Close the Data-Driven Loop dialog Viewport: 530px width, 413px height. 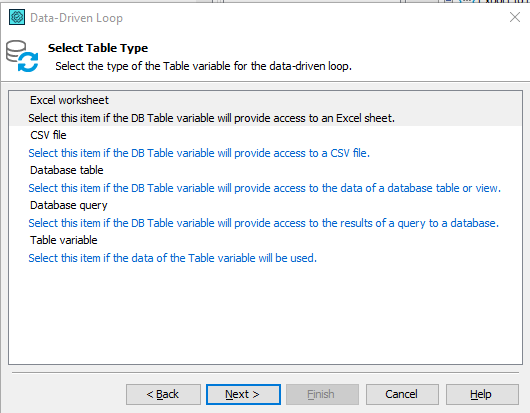click(x=515, y=17)
